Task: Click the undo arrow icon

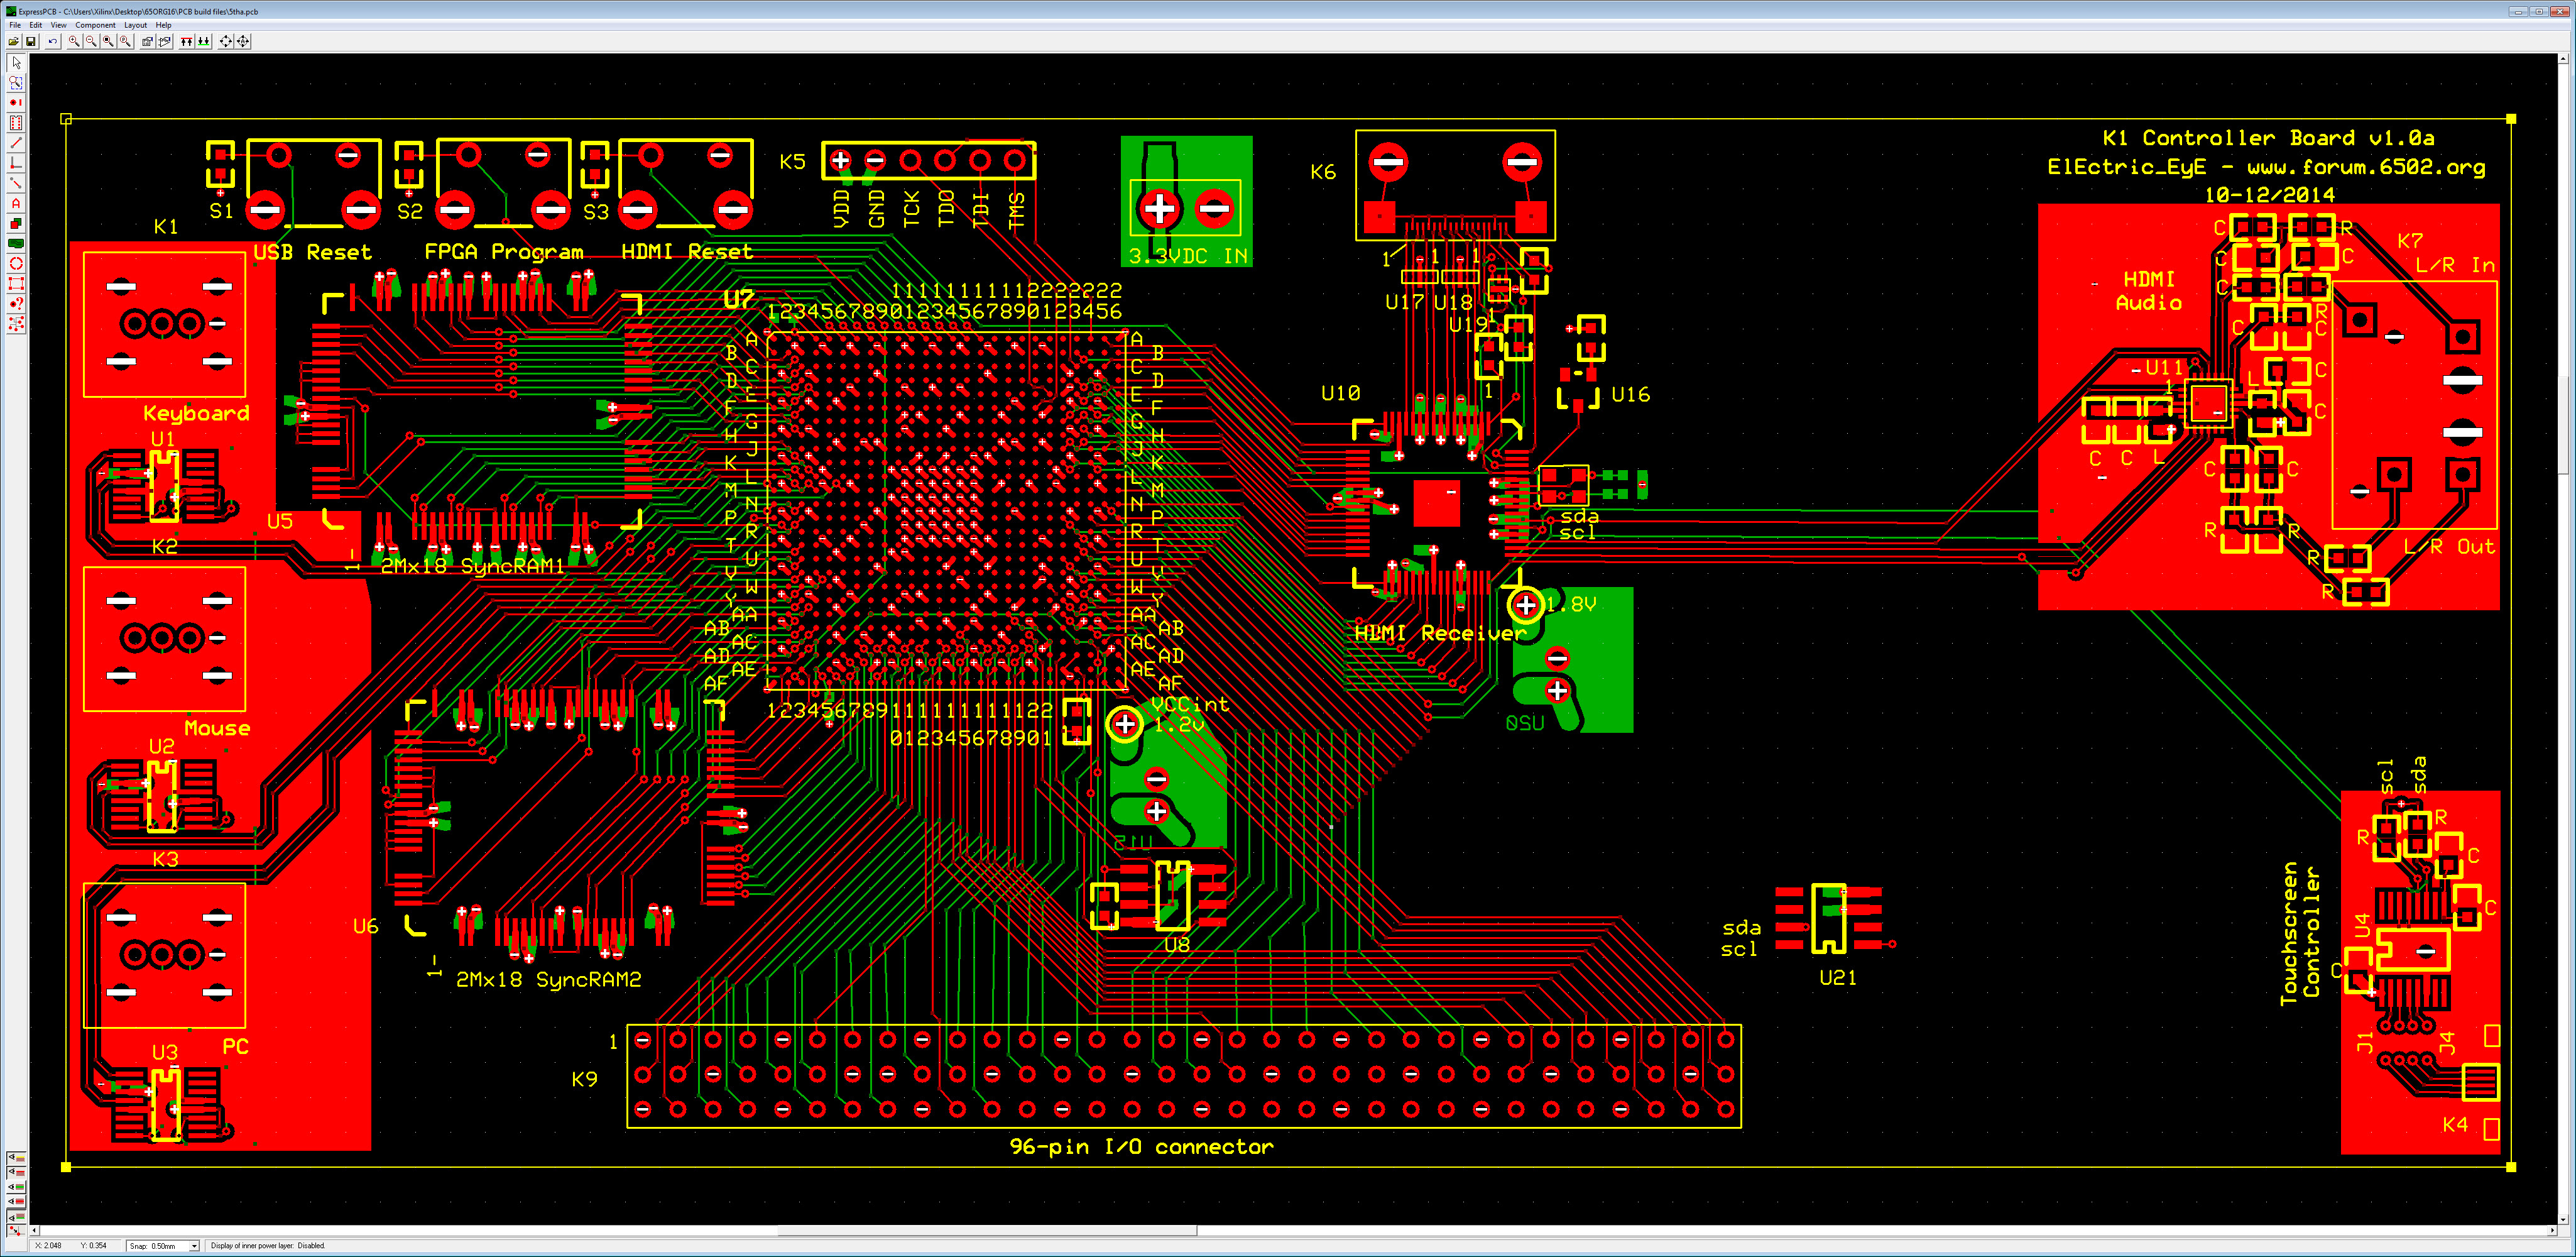Action: [53, 41]
